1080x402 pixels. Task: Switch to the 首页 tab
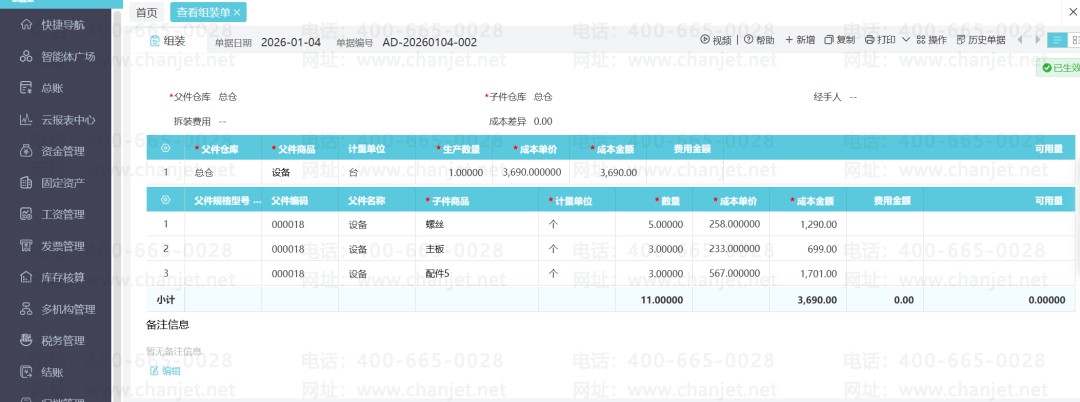pos(147,12)
